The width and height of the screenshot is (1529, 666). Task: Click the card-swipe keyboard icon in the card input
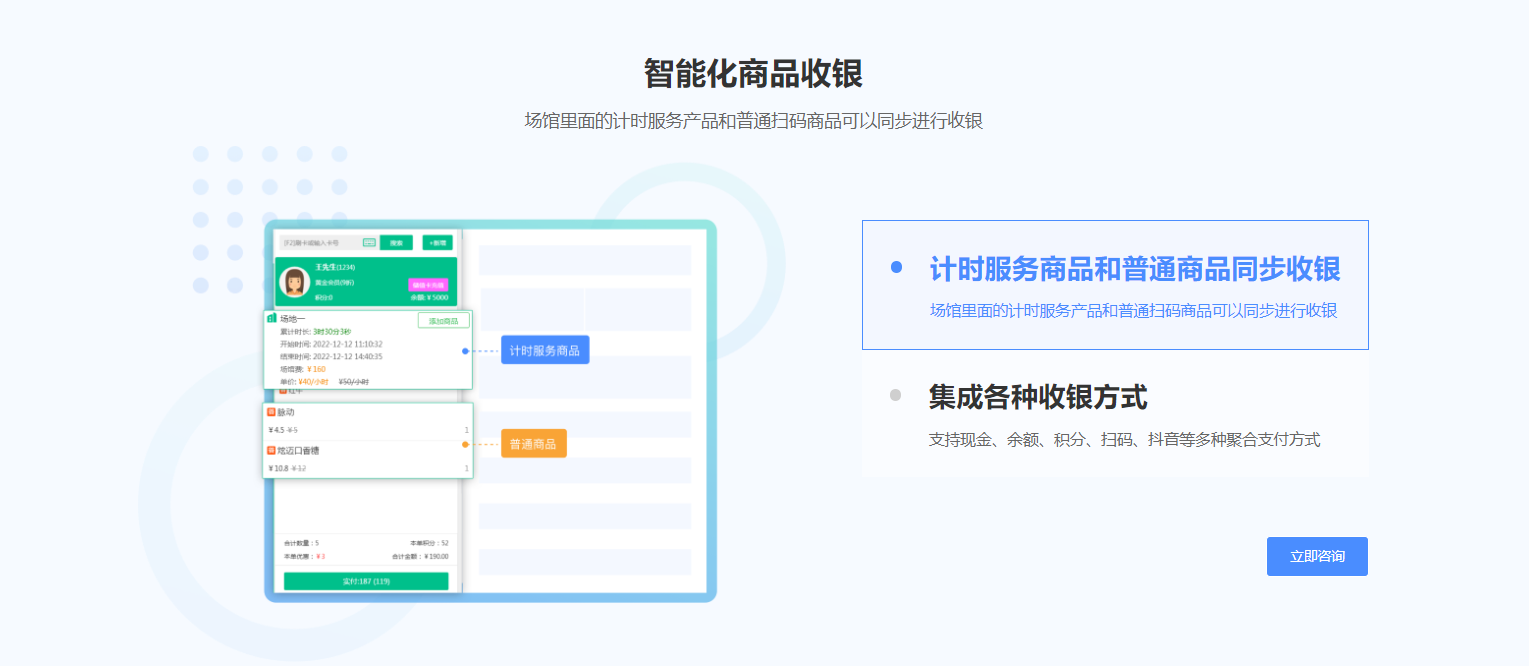click(369, 242)
